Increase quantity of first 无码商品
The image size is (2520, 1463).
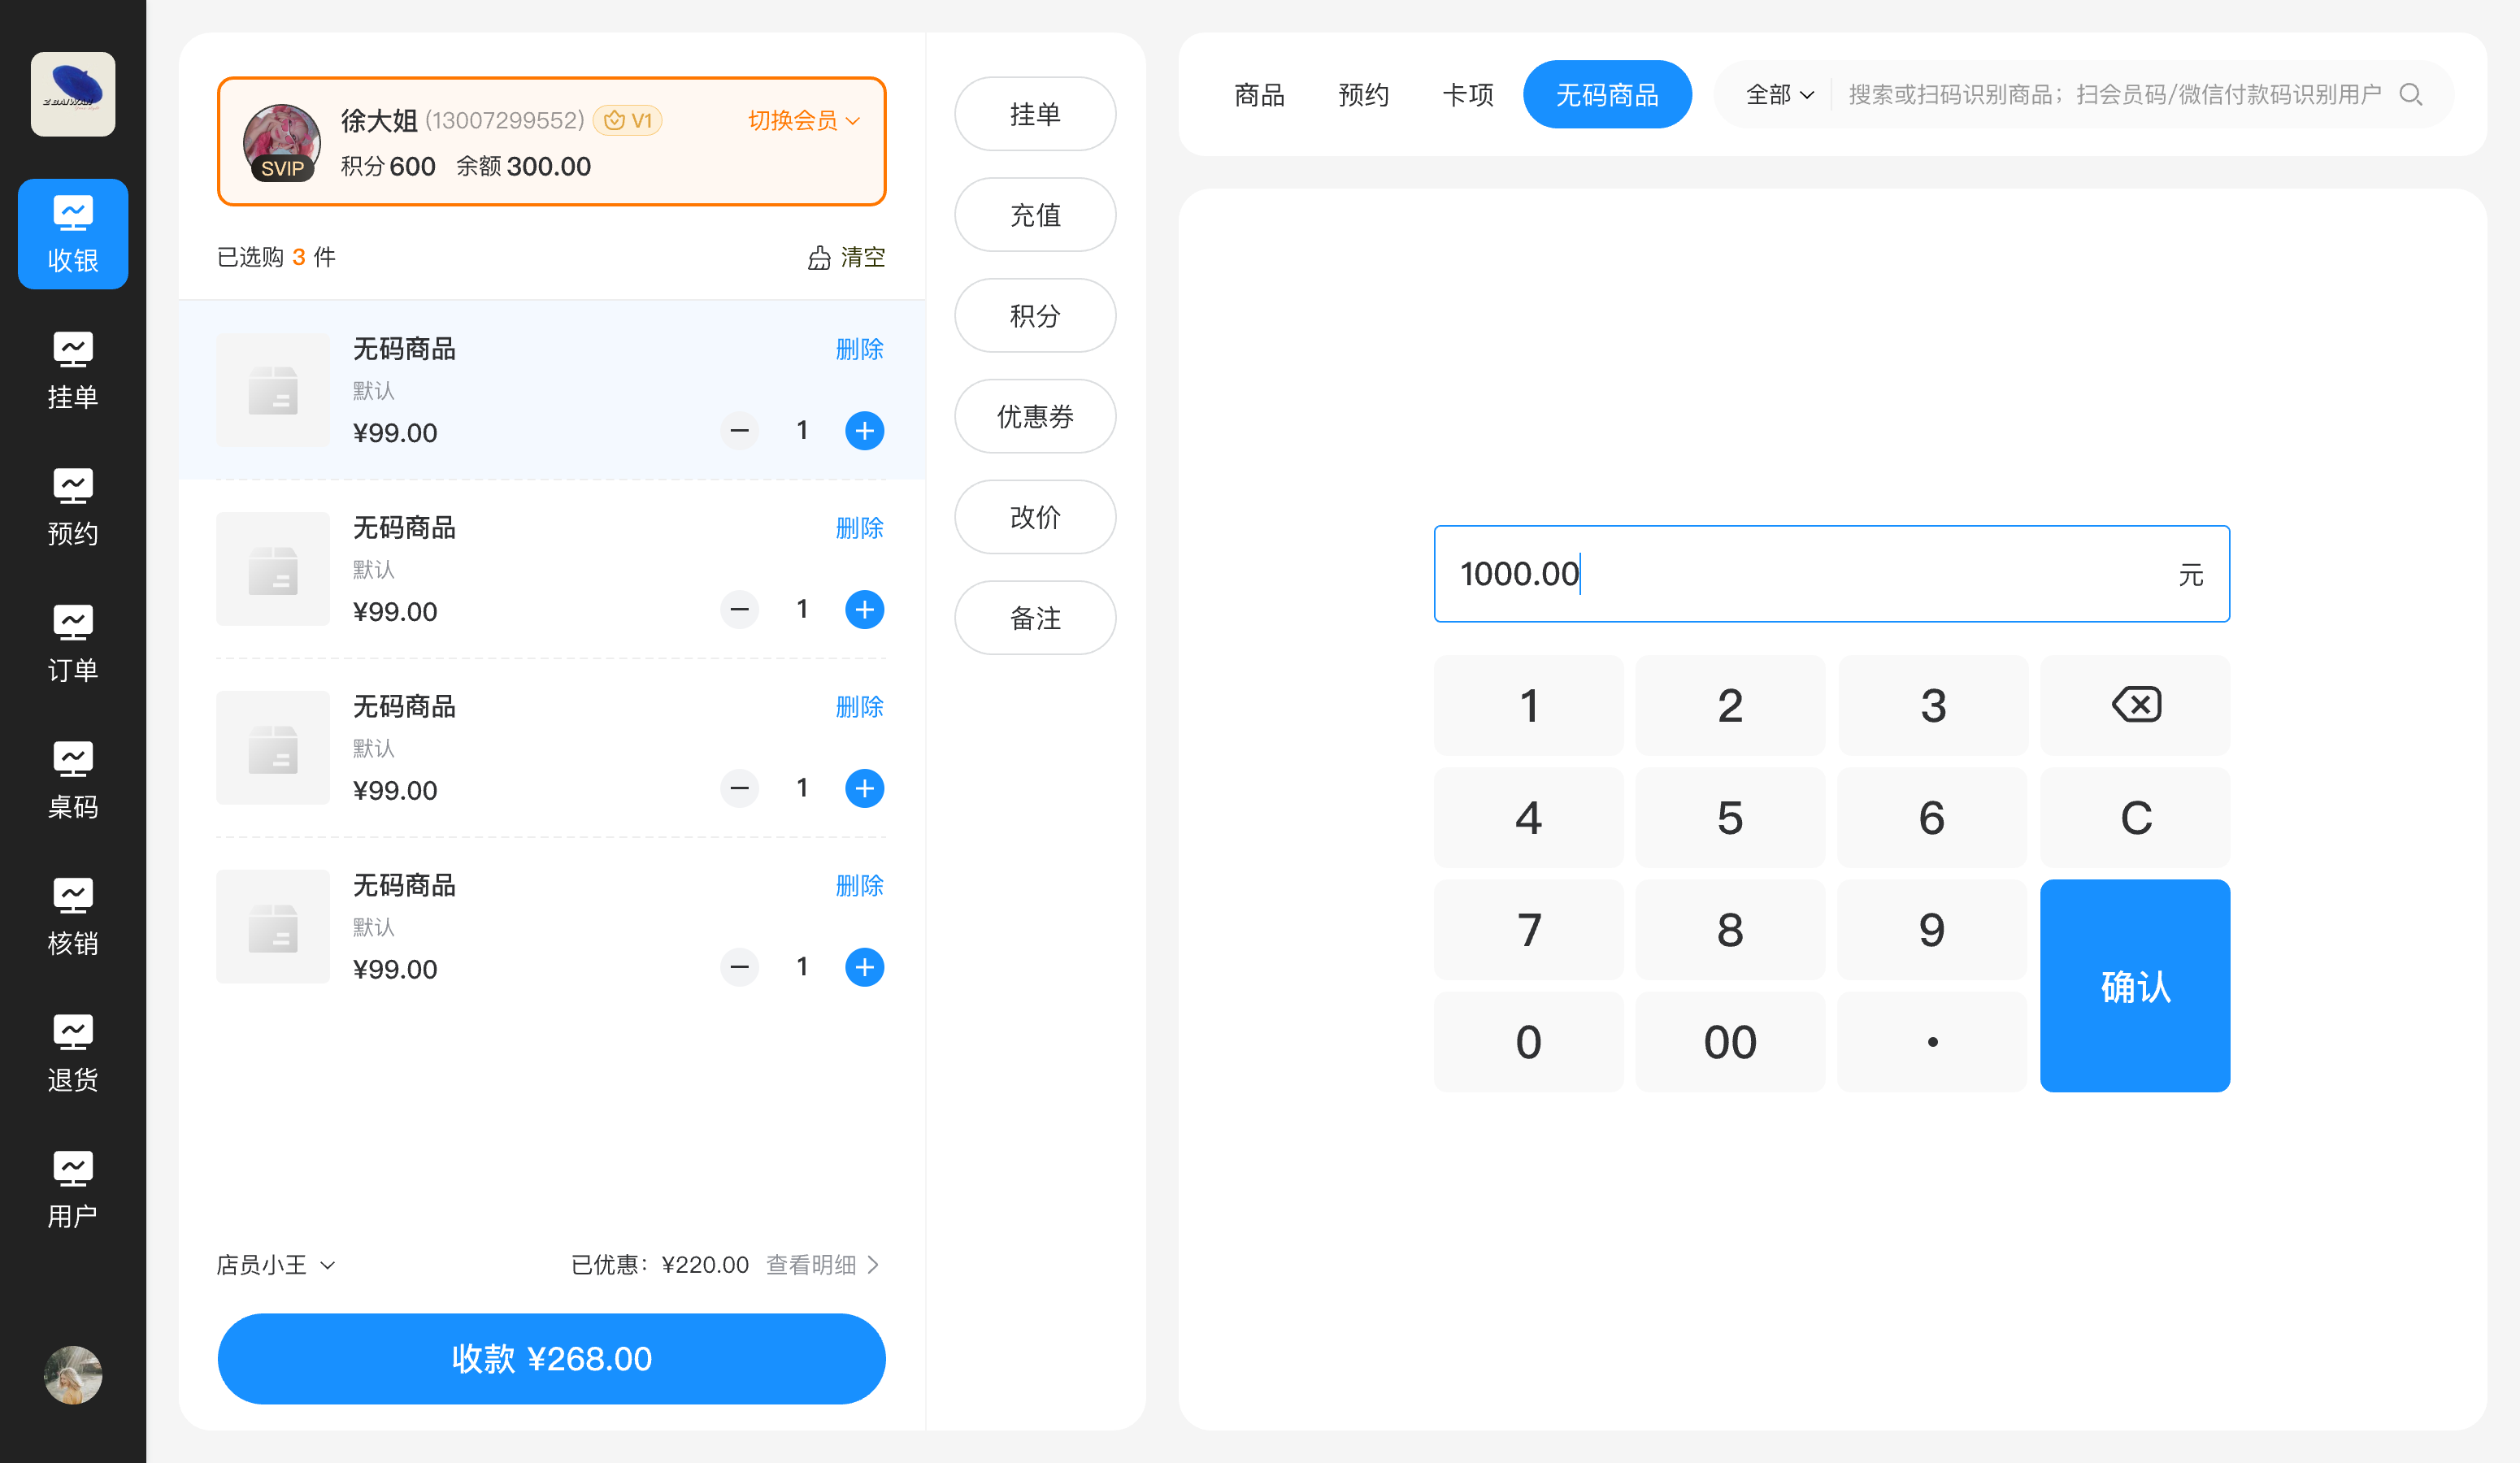[864, 431]
